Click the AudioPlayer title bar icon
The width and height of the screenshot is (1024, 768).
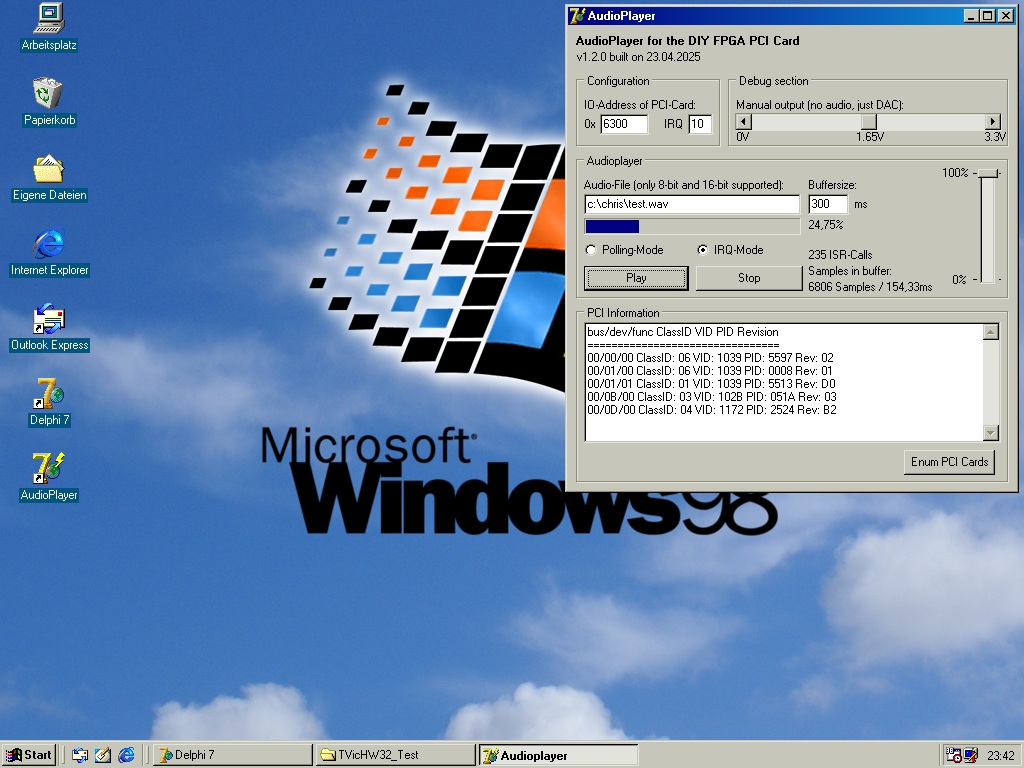coord(577,16)
